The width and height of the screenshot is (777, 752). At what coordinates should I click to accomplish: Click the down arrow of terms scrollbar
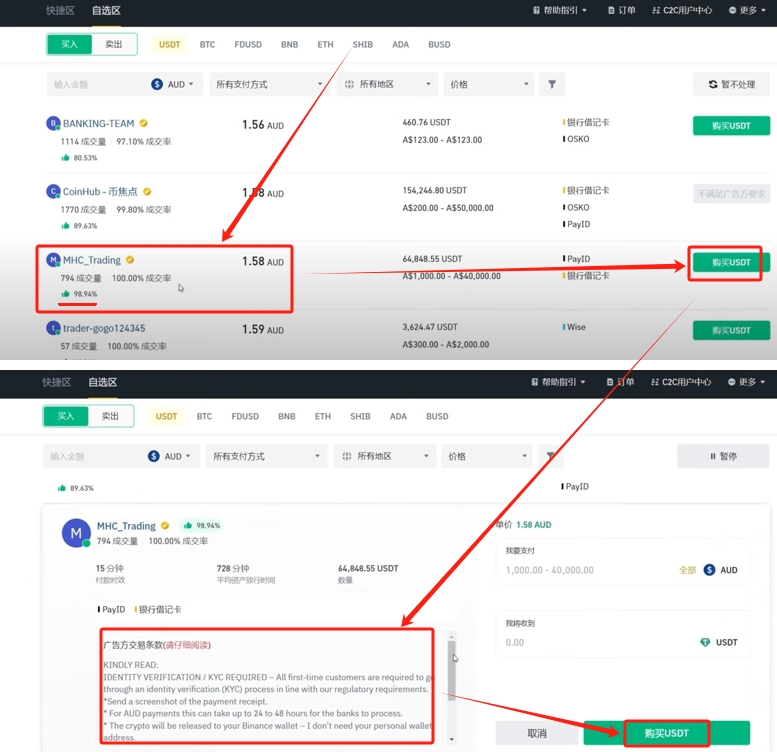coord(451,739)
